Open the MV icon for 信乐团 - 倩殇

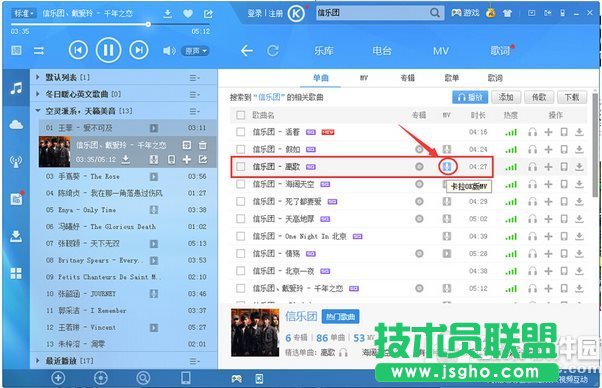(x=447, y=254)
